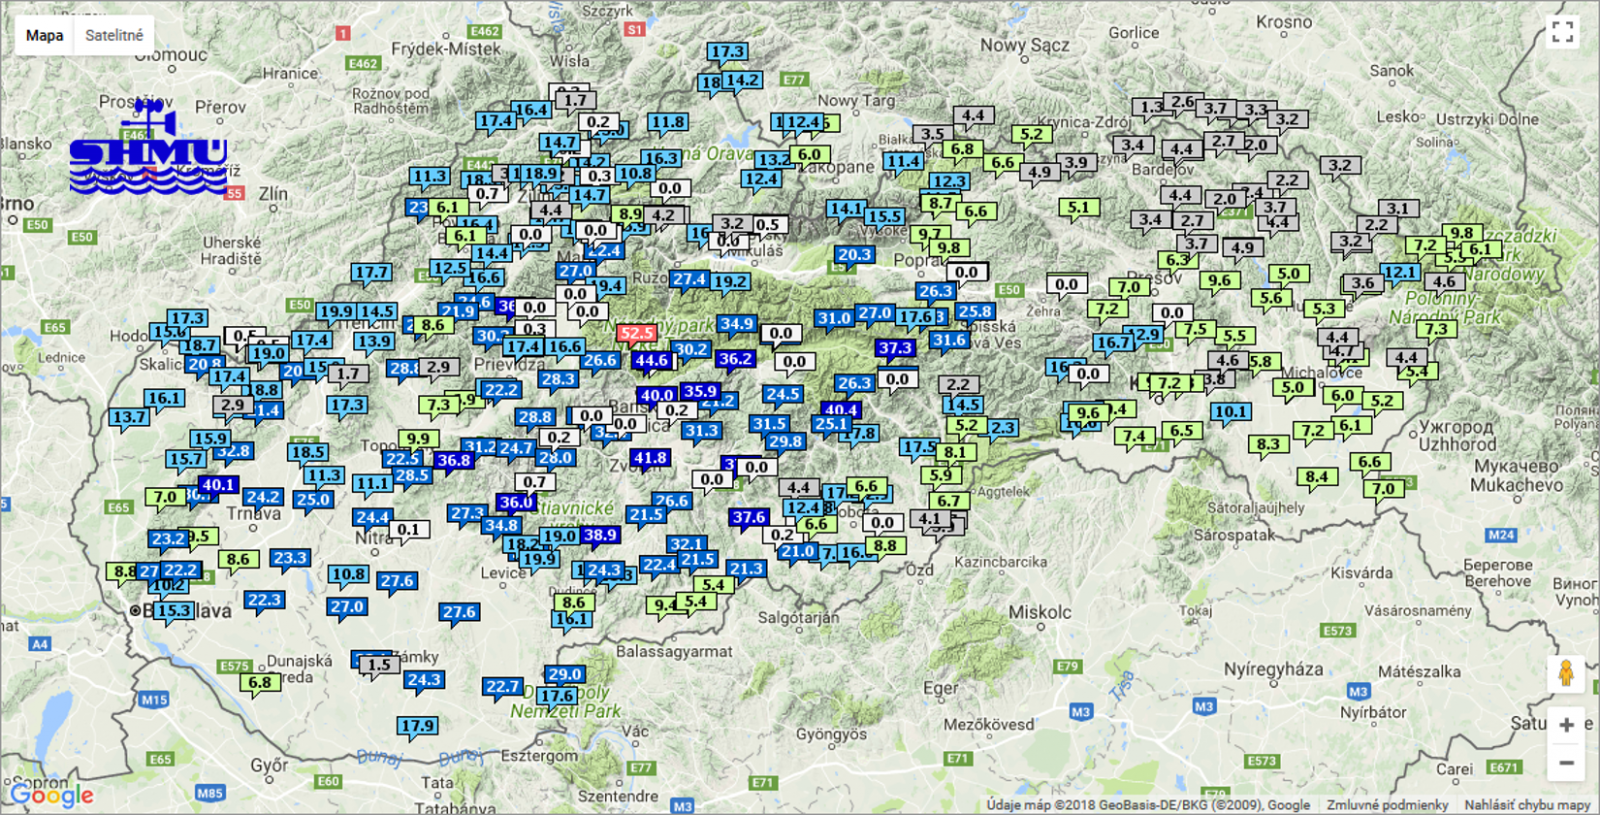Open the 40.1 marker near Trnava
The image size is (1600, 815).
point(217,486)
